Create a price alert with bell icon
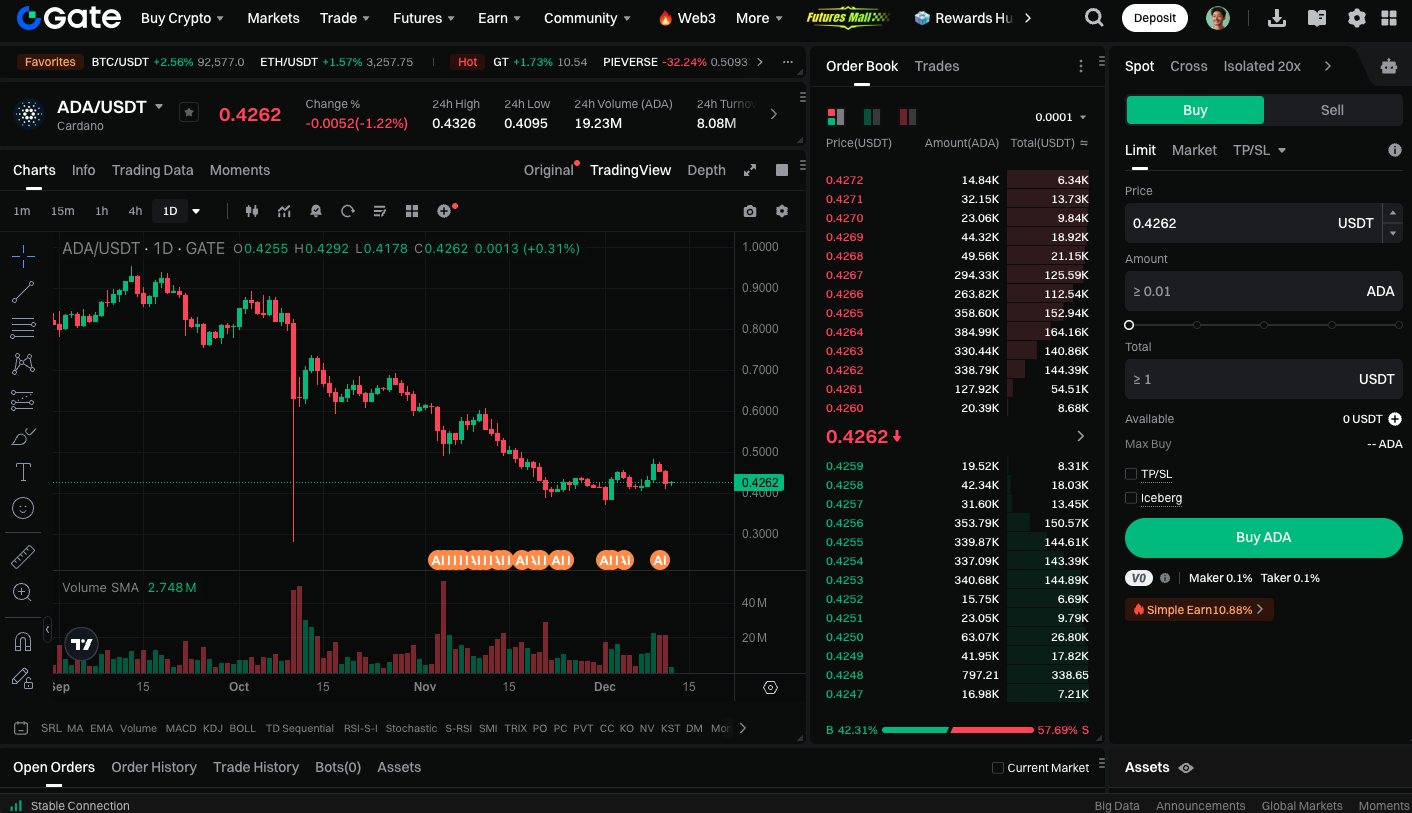The width and height of the screenshot is (1412, 813). point(316,211)
